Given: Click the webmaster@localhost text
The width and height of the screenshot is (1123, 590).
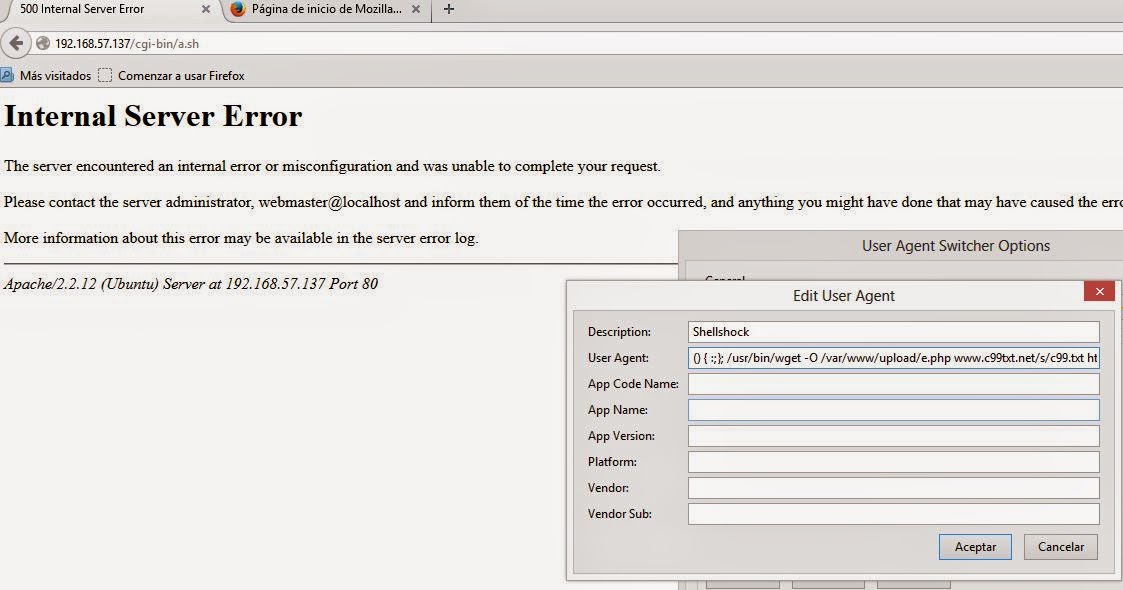Looking at the screenshot, I should [x=329, y=202].
